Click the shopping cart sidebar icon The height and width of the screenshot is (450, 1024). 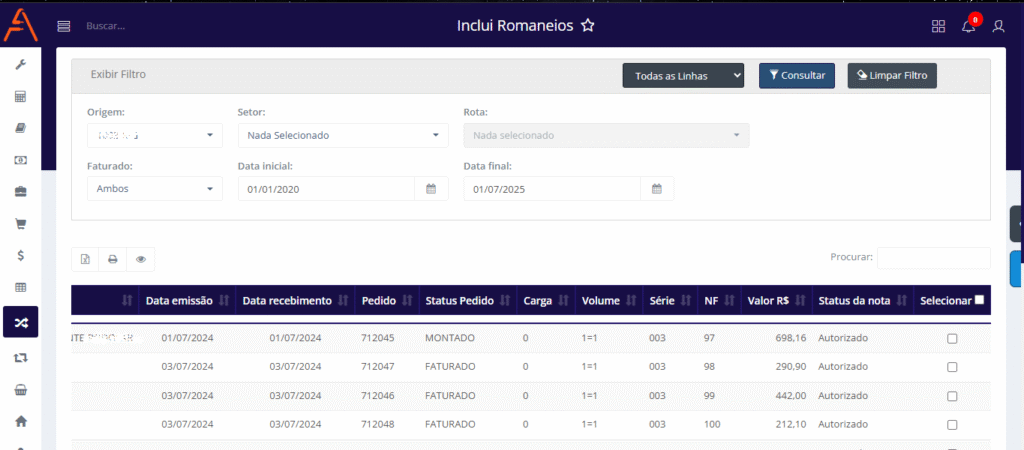tap(20, 223)
